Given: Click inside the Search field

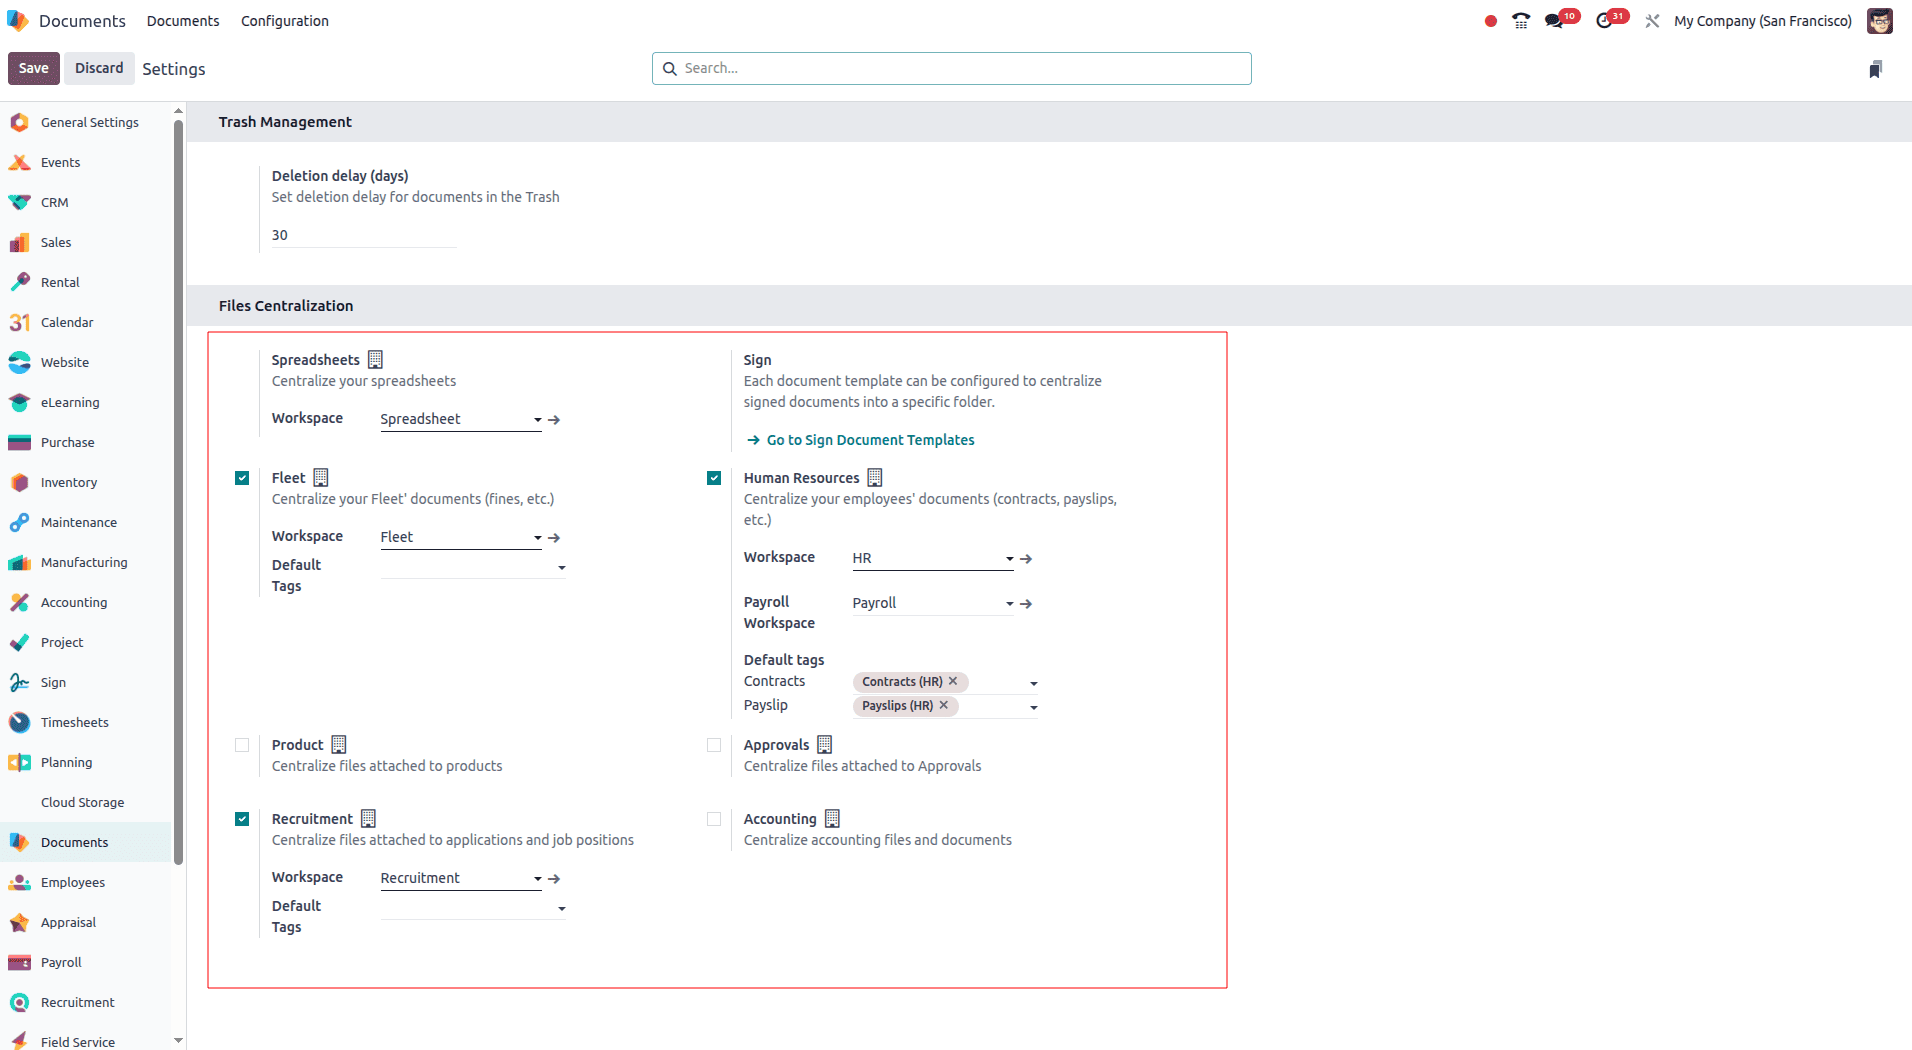Looking at the screenshot, I should tap(950, 68).
